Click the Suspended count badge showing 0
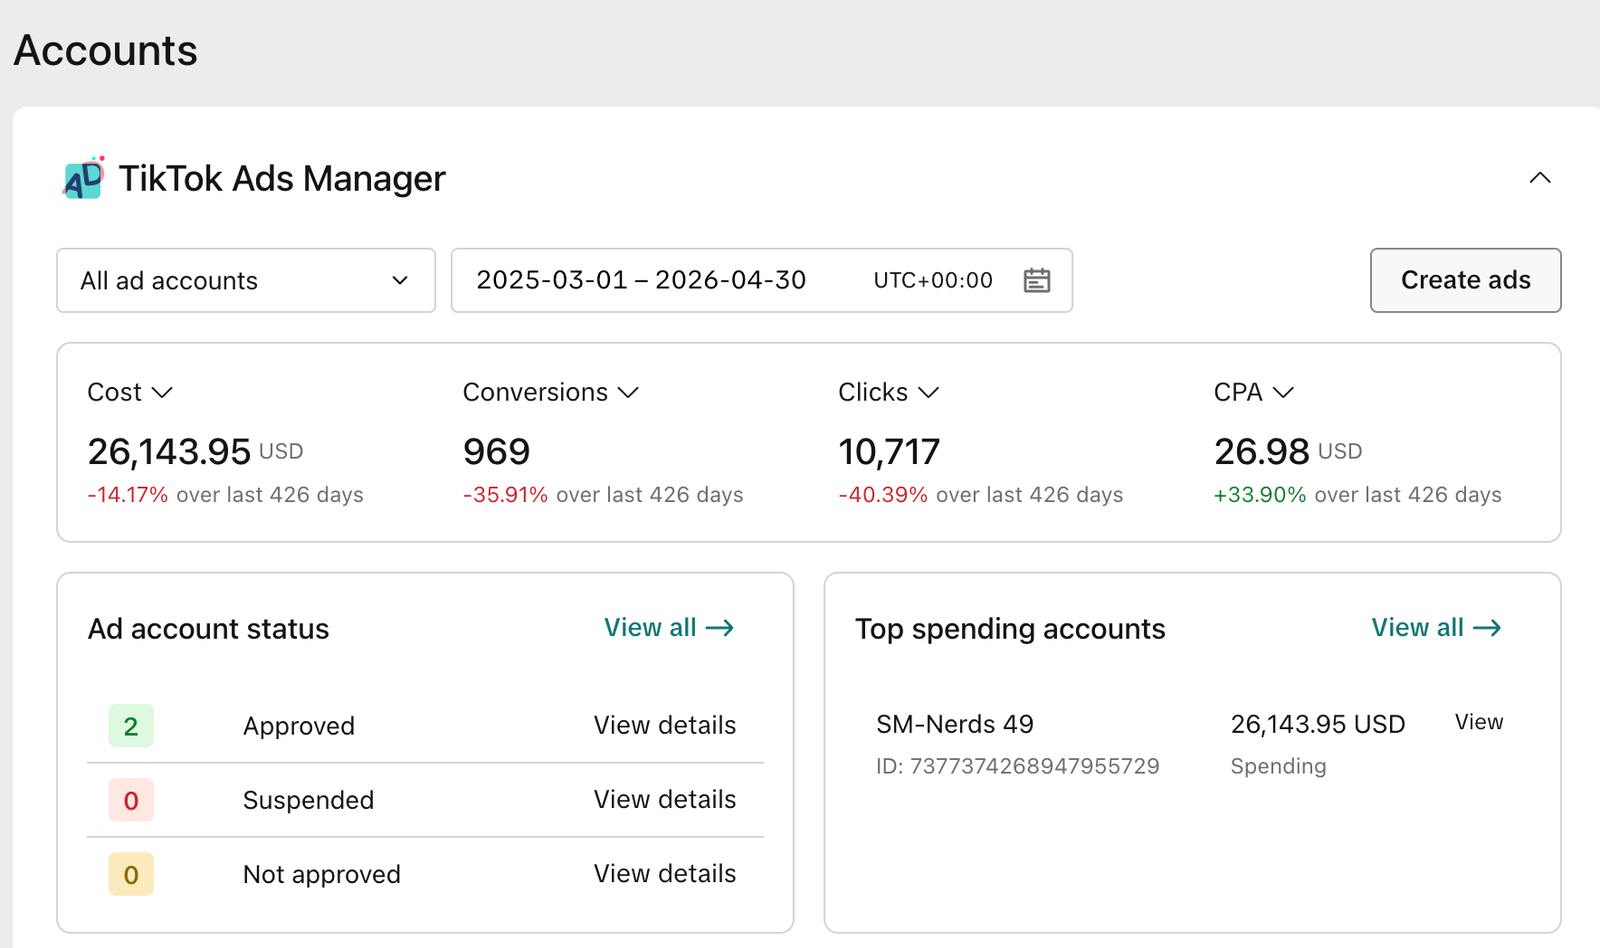 point(131,800)
